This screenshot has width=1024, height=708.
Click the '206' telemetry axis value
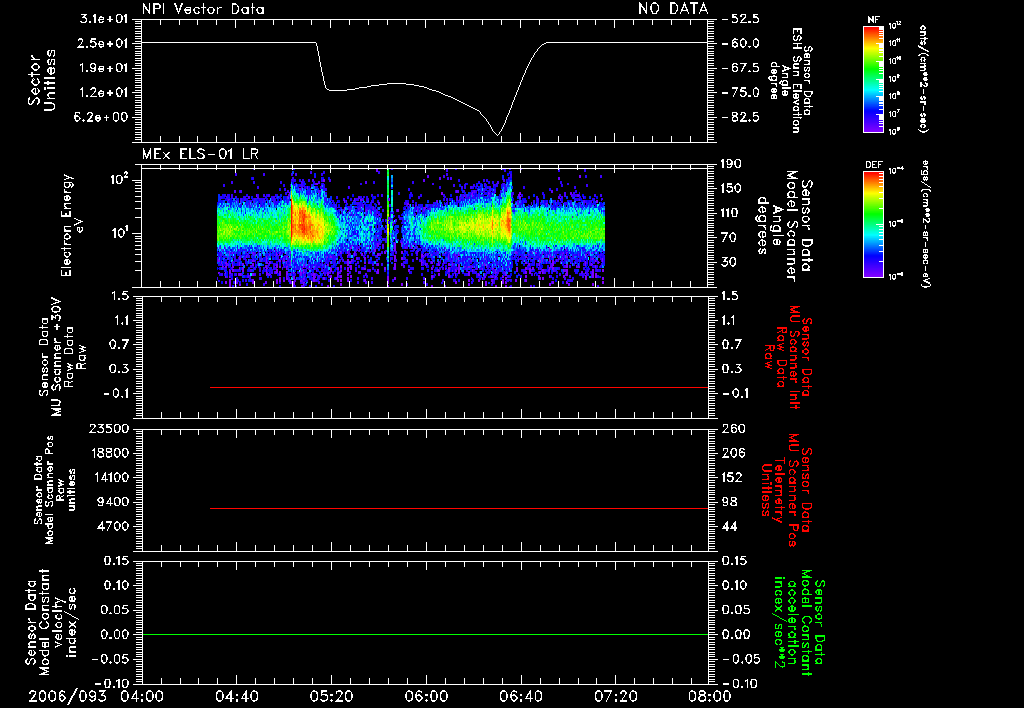click(733, 453)
